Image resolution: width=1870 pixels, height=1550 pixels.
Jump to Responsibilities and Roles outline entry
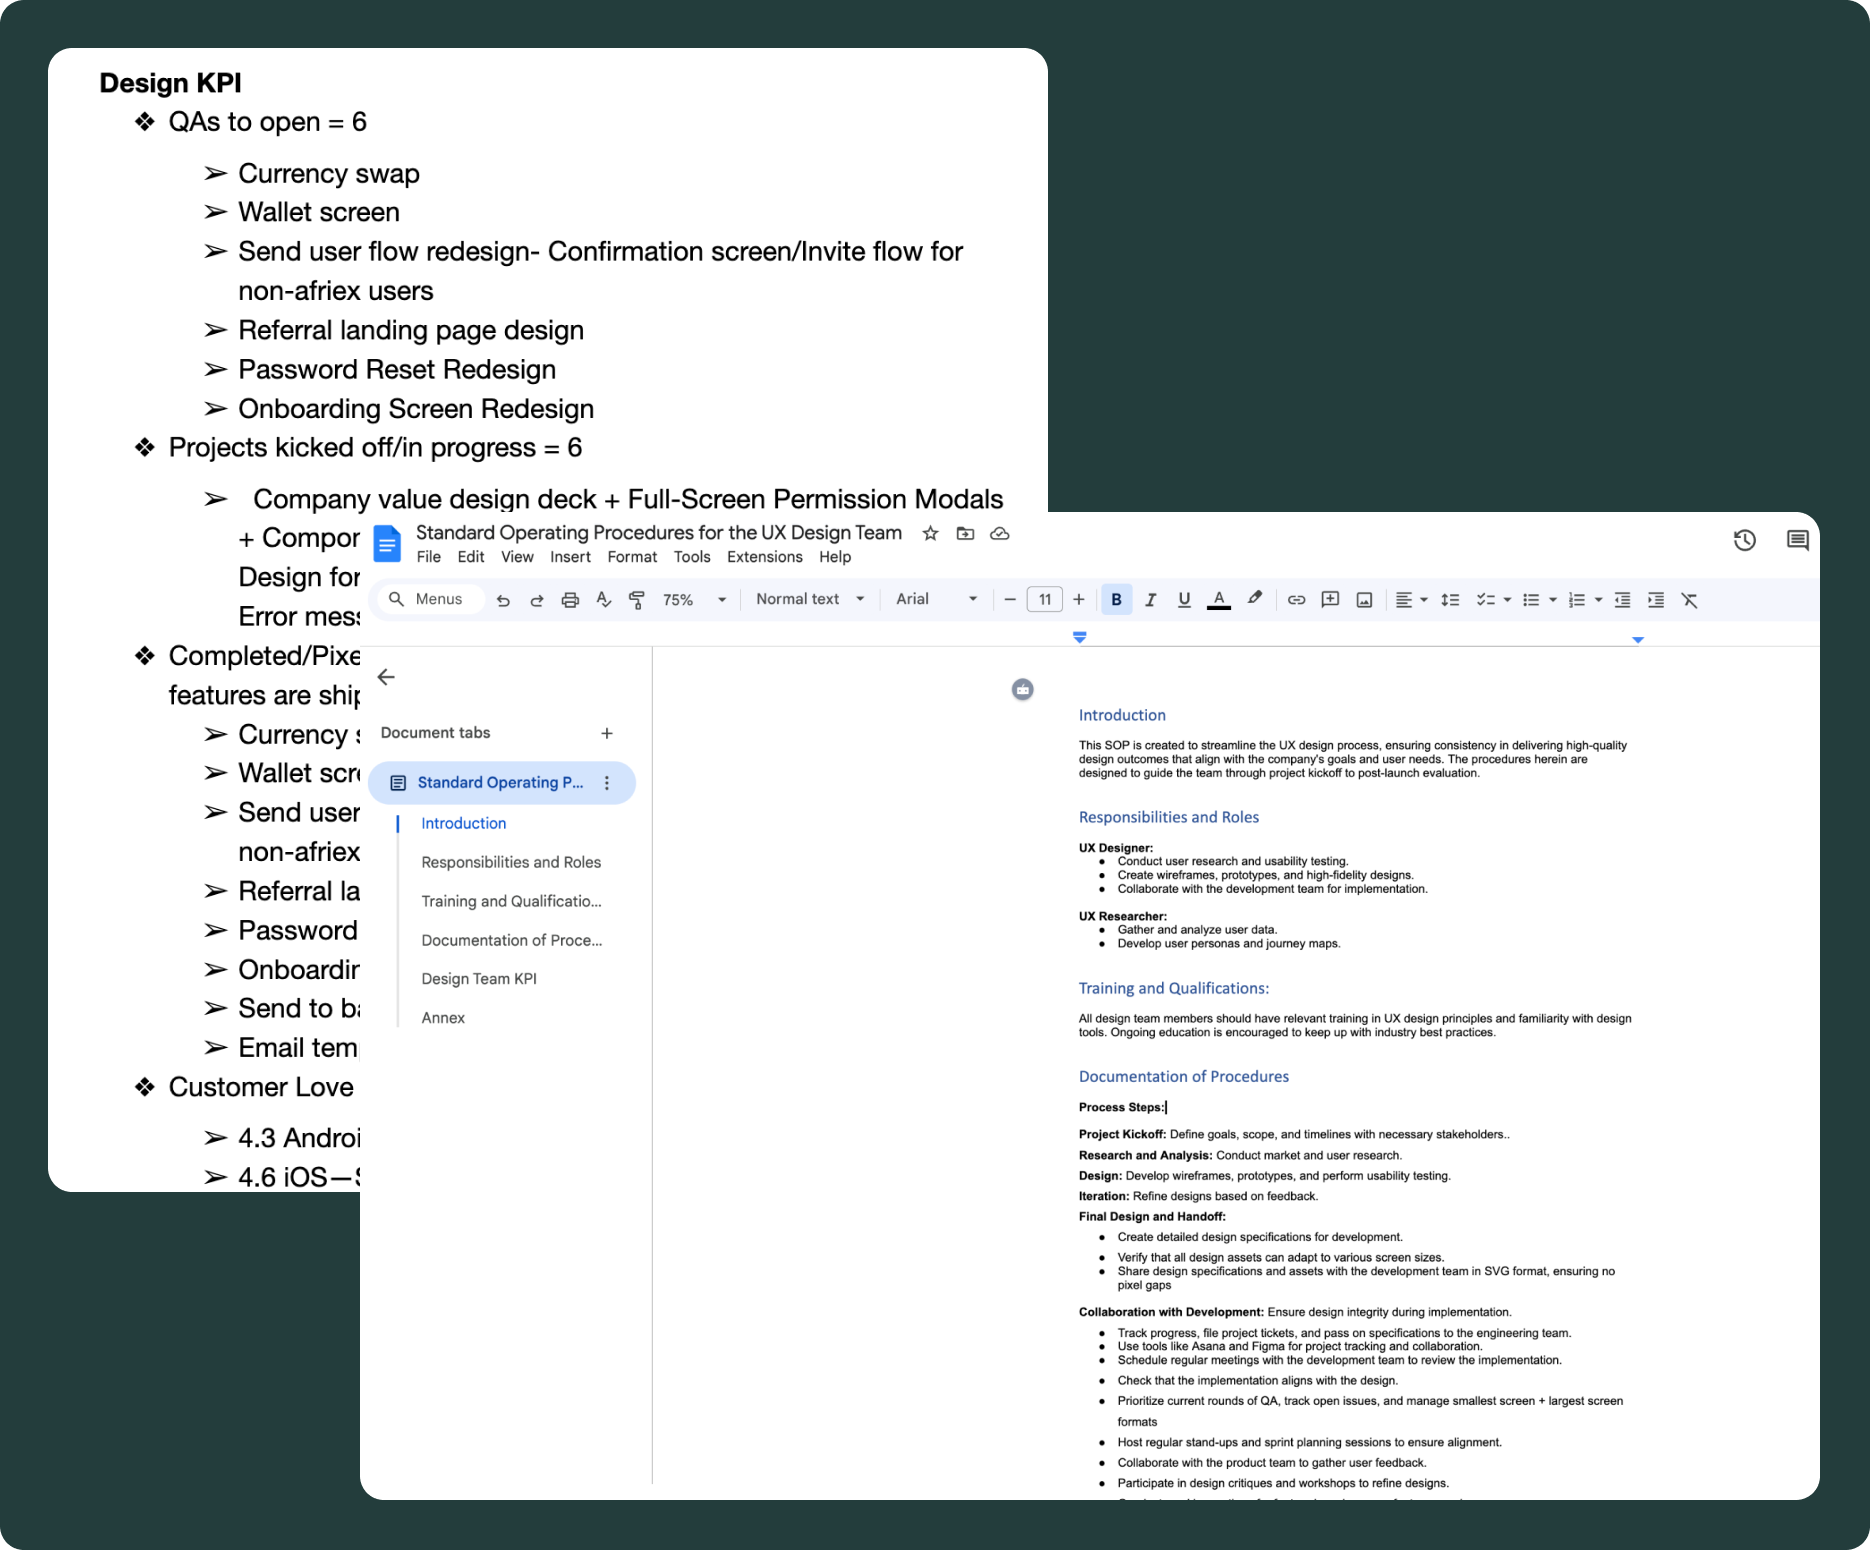click(511, 862)
